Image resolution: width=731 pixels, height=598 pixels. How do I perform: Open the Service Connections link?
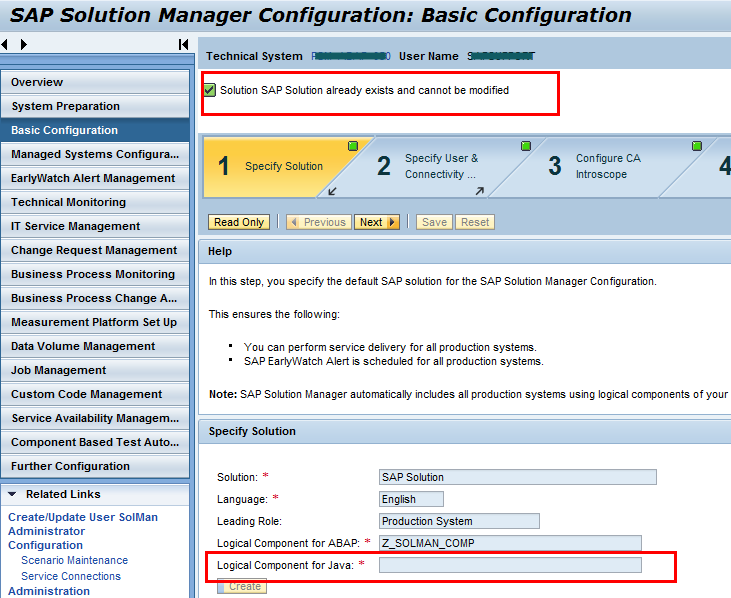71,576
